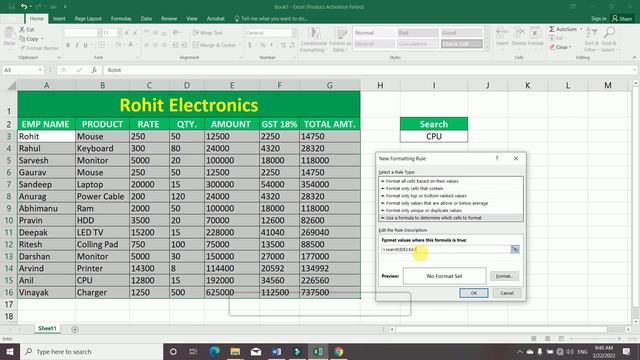Screen dimensions: 640x360
Task: Click Cancel in the New Formatting Rule dialog
Action: coord(507,293)
